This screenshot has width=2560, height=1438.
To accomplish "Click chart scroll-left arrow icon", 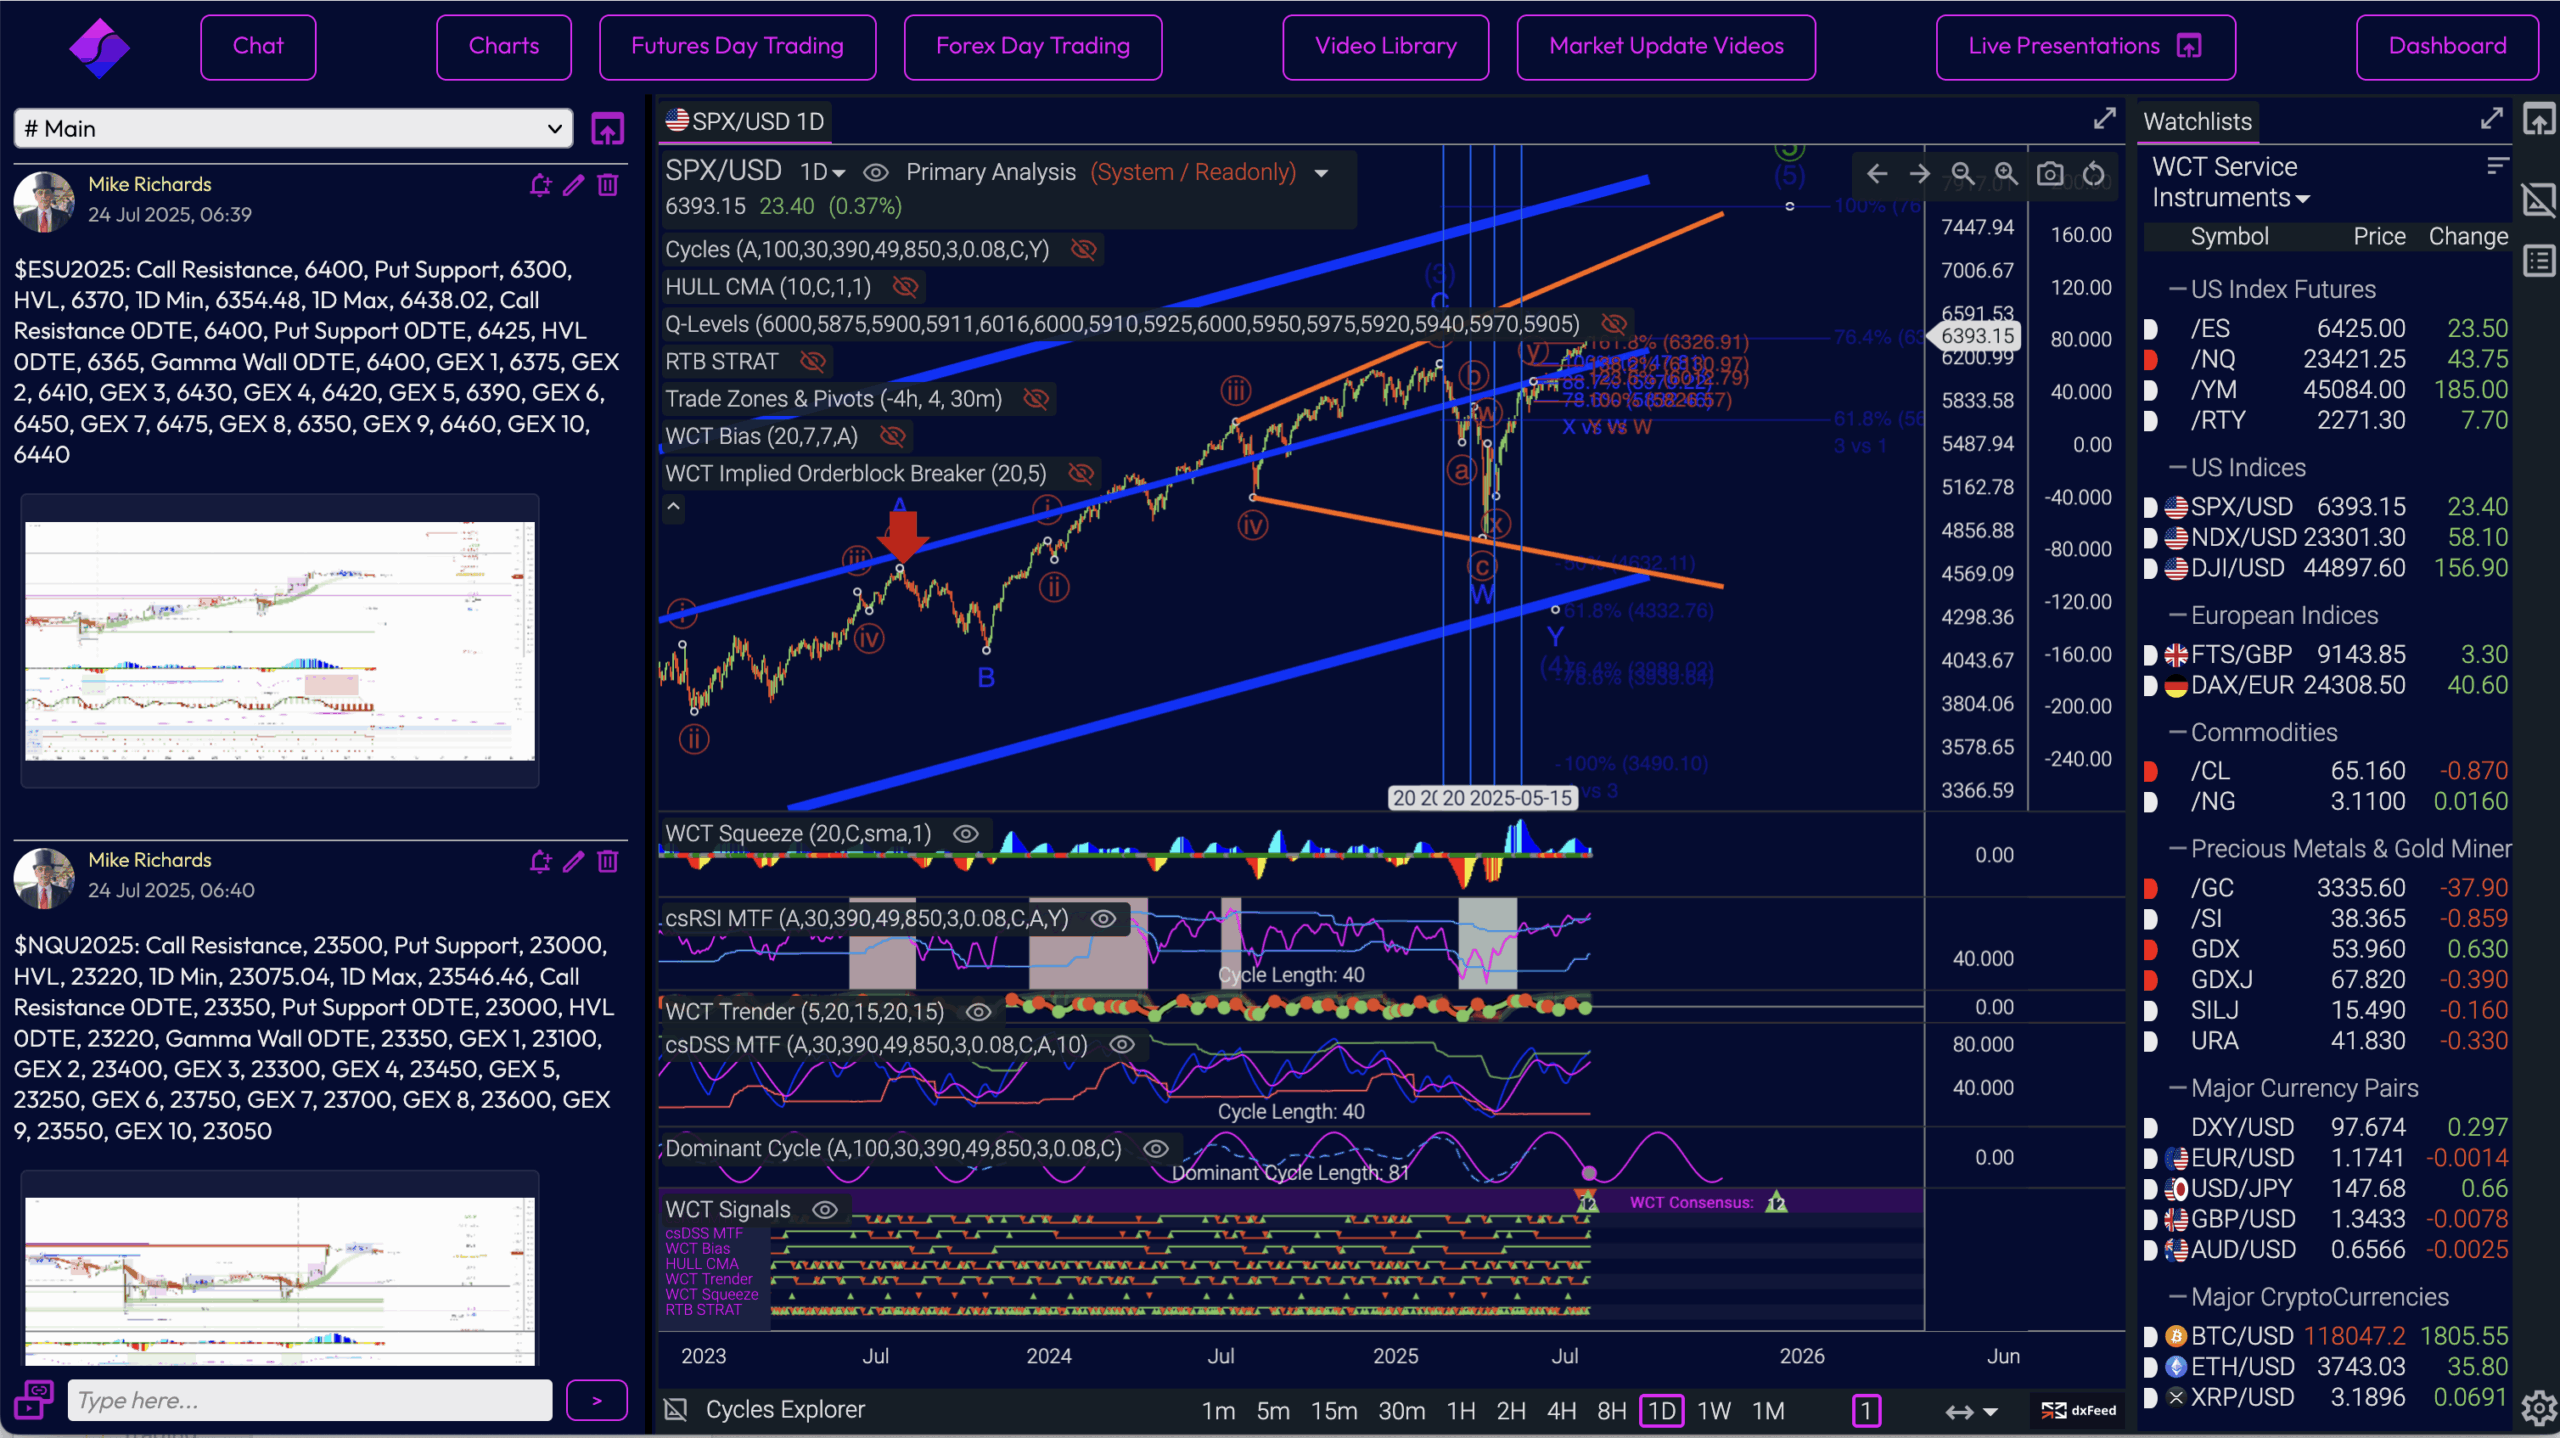I will coord(1877,174).
